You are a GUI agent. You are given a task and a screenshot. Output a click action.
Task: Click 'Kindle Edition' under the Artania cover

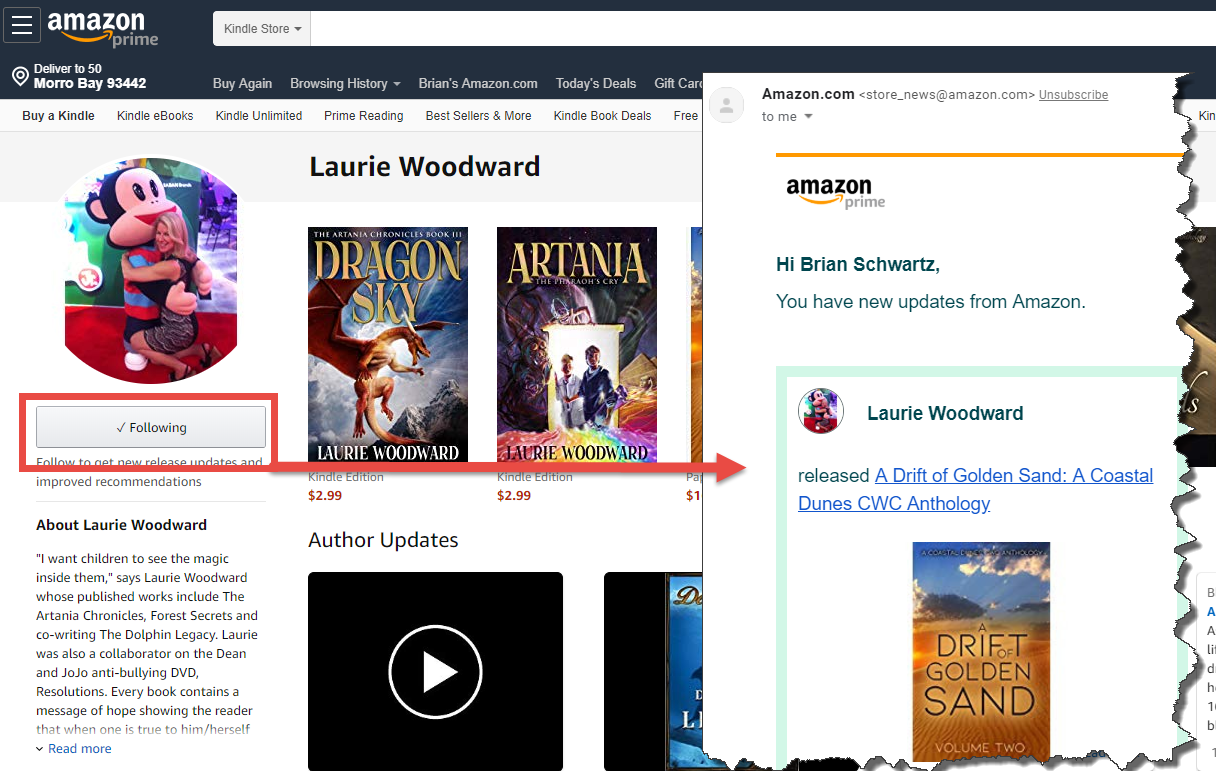535,477
